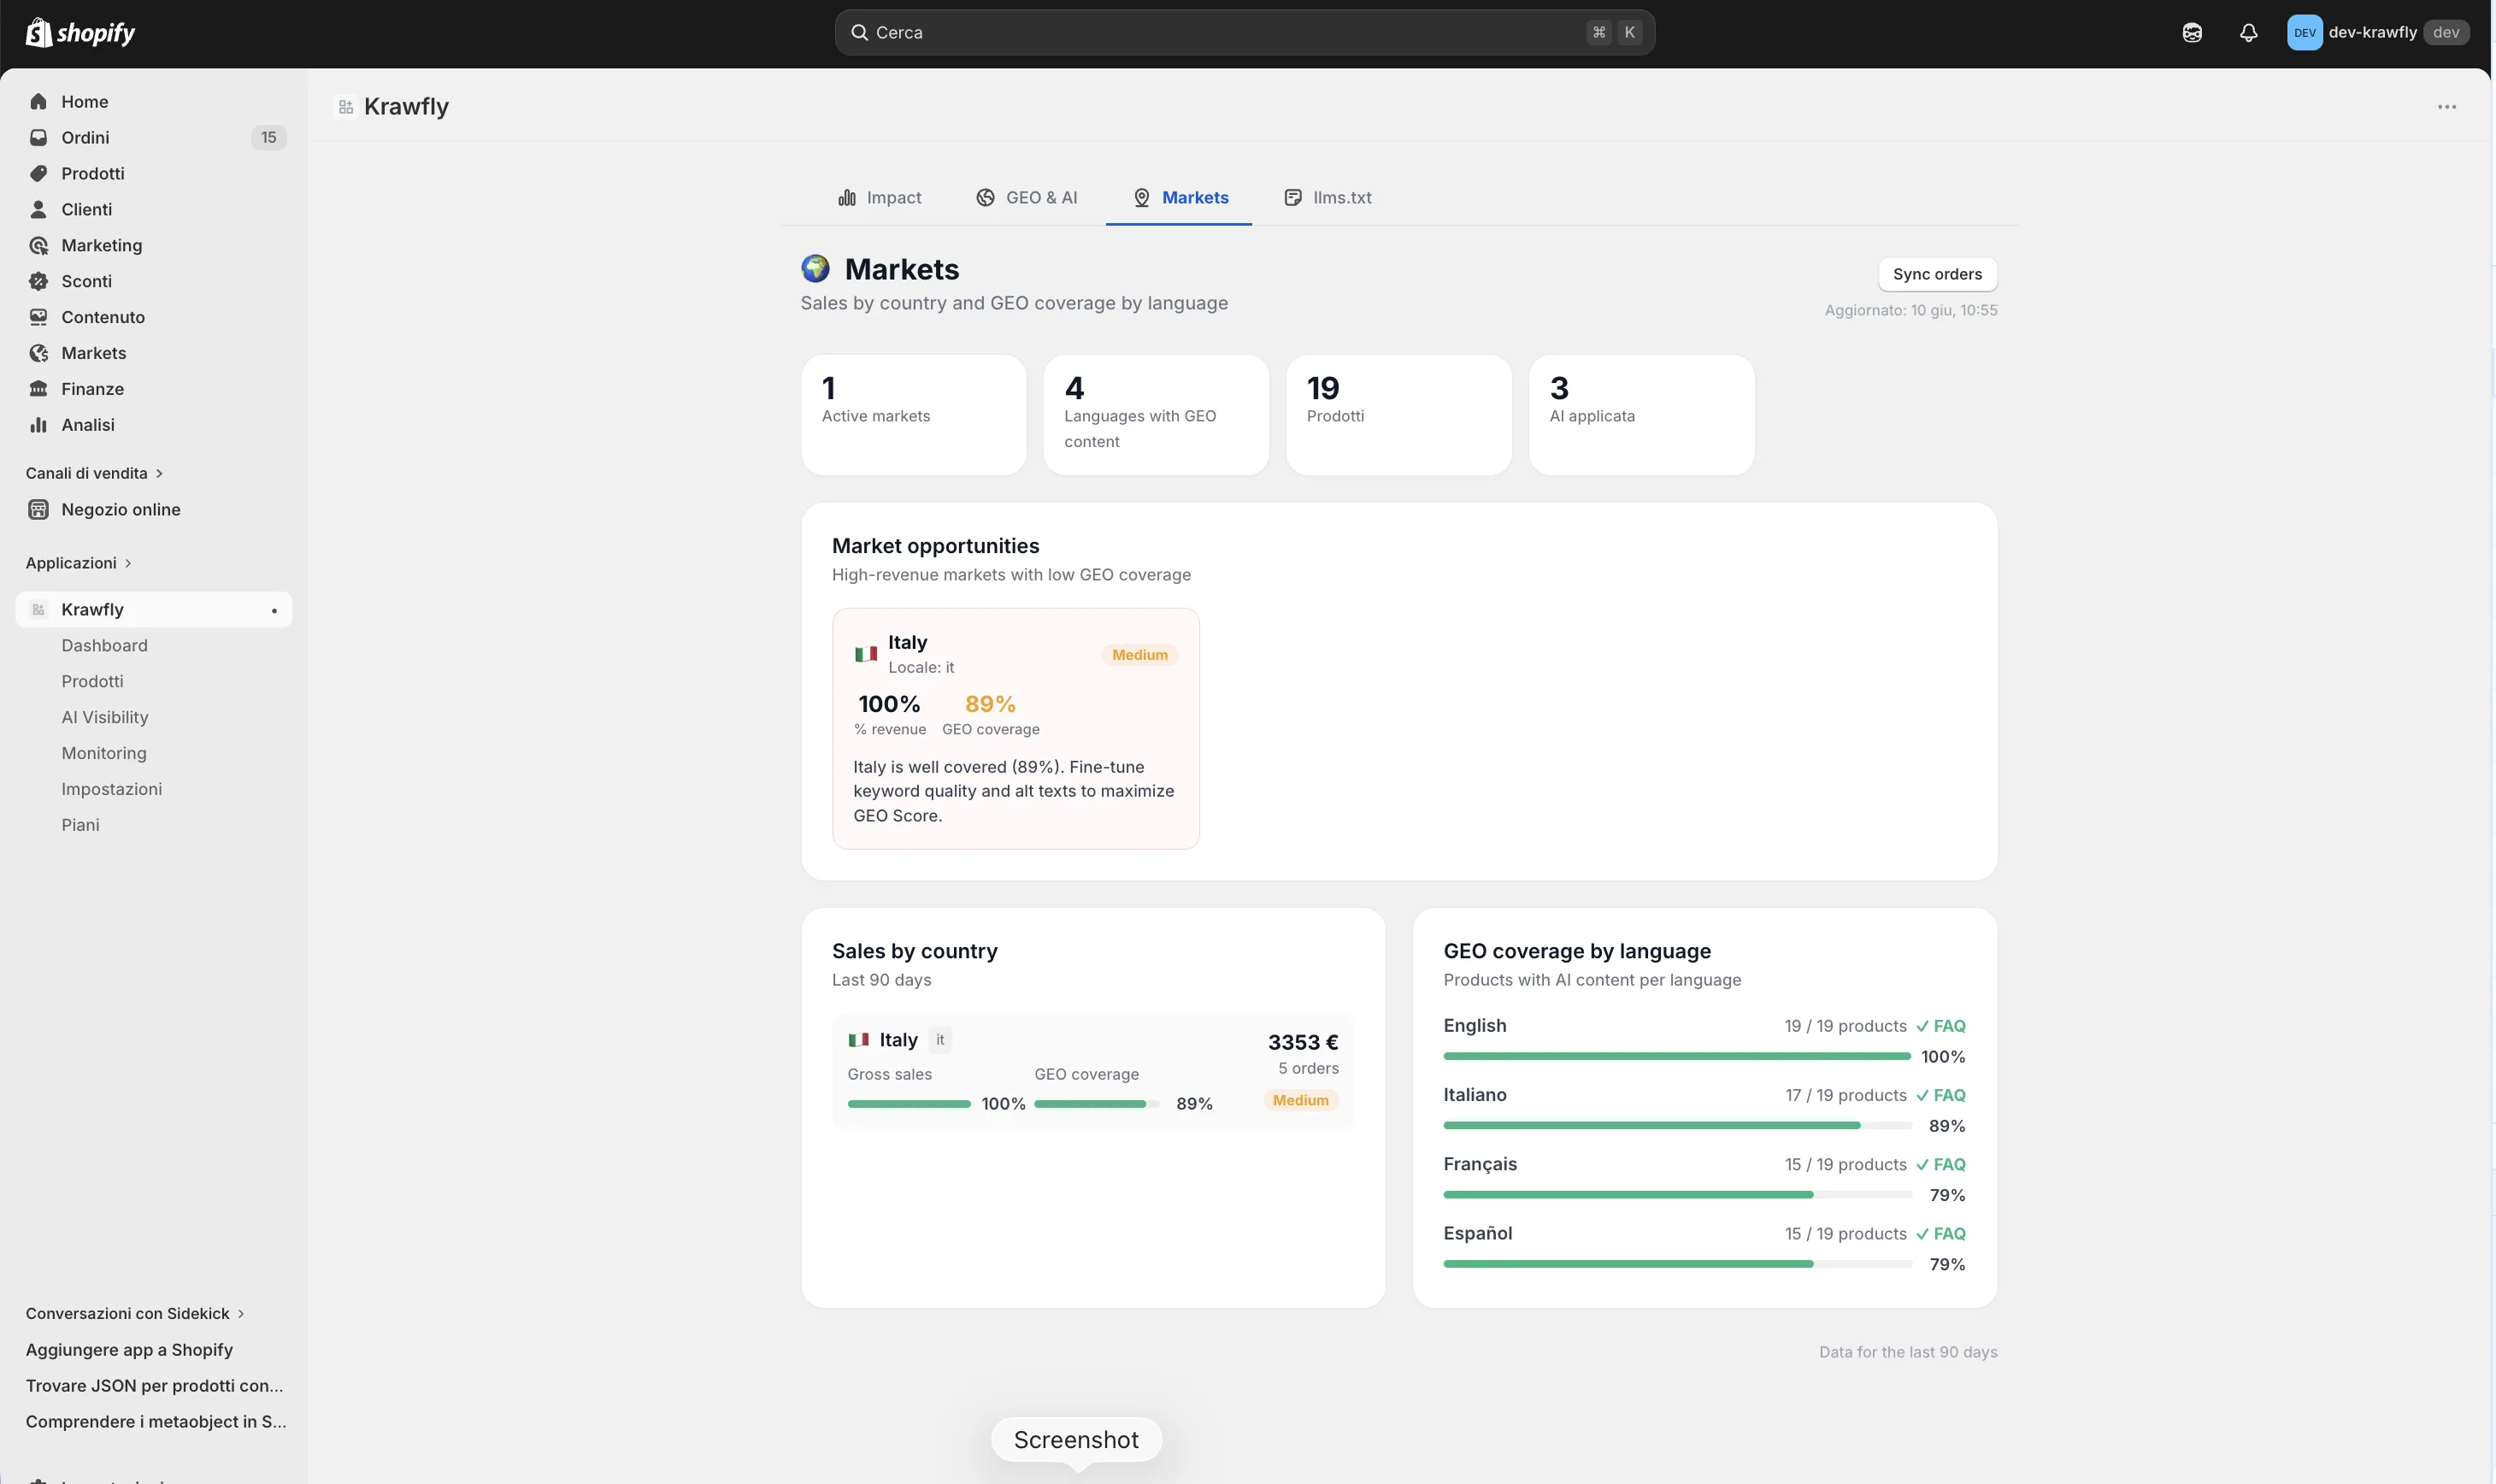The width and height of the screenshot is (2496, 1484).
Task: Switch to the GEO & AI tab
Action: [1027, 197]
